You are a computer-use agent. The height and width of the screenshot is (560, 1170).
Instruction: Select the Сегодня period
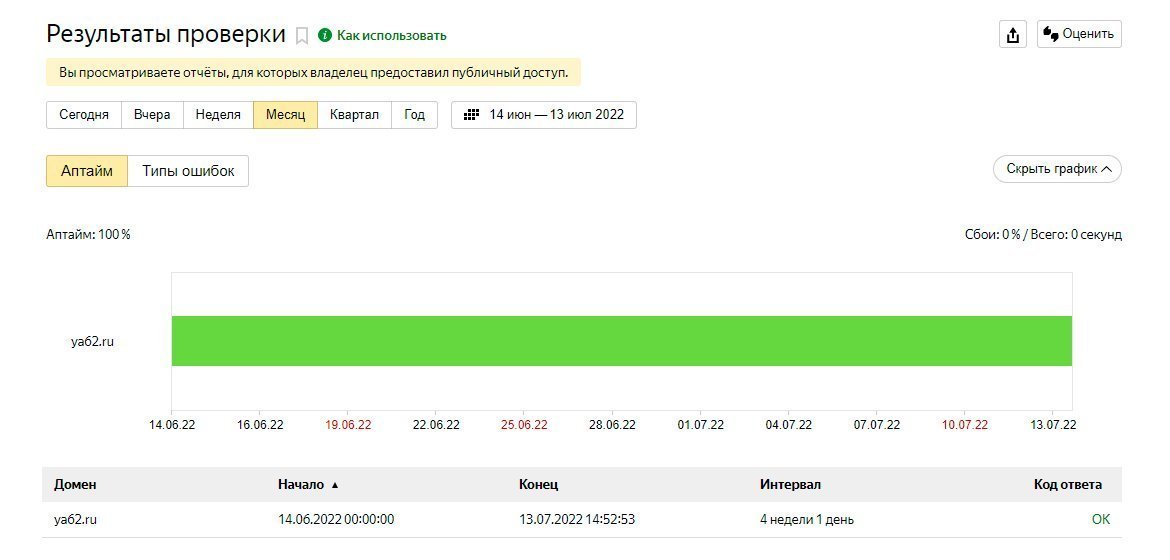(x=84, y=115)
